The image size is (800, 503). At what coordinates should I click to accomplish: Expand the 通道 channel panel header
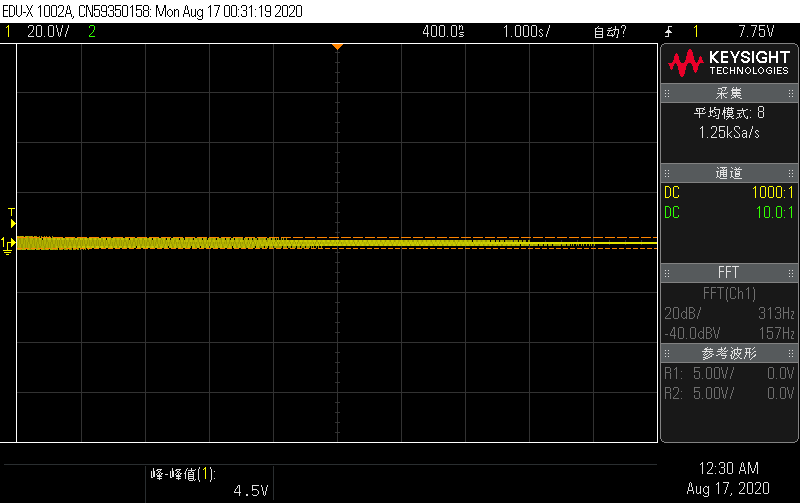coord(729,173)
